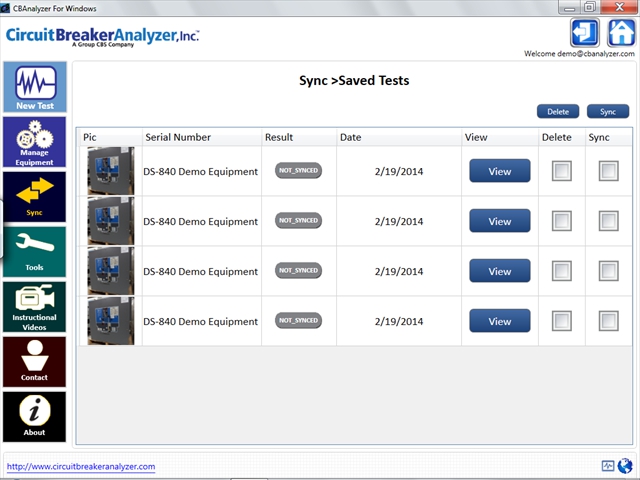Click the second row's equipment thumbnail

[x=111, y=221]
